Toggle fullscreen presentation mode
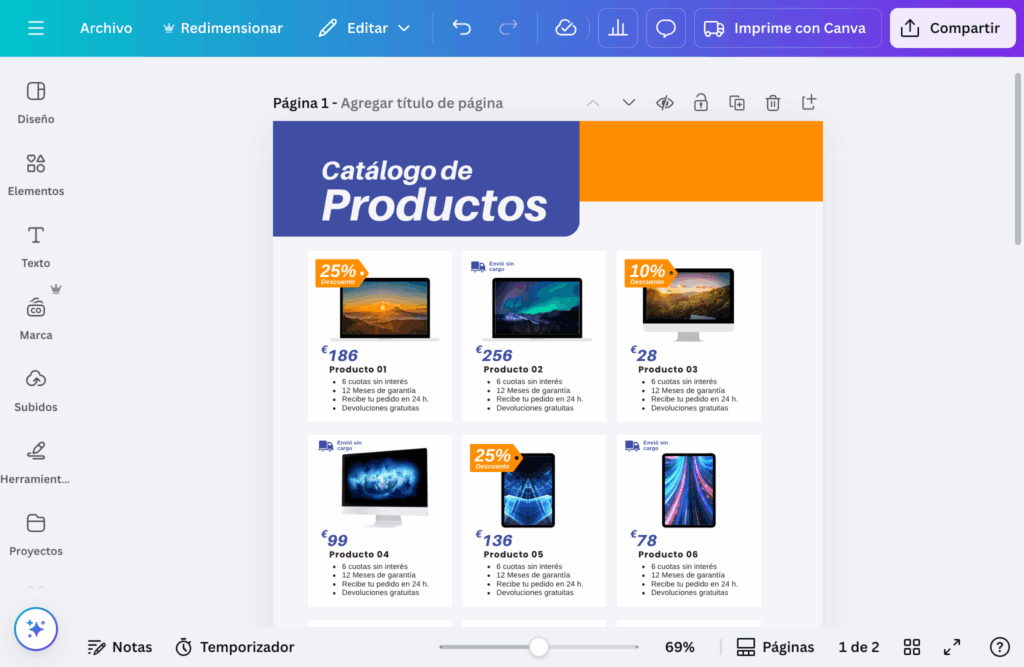This screenshot has height=667, width=1024. click(x=952, y=647)
